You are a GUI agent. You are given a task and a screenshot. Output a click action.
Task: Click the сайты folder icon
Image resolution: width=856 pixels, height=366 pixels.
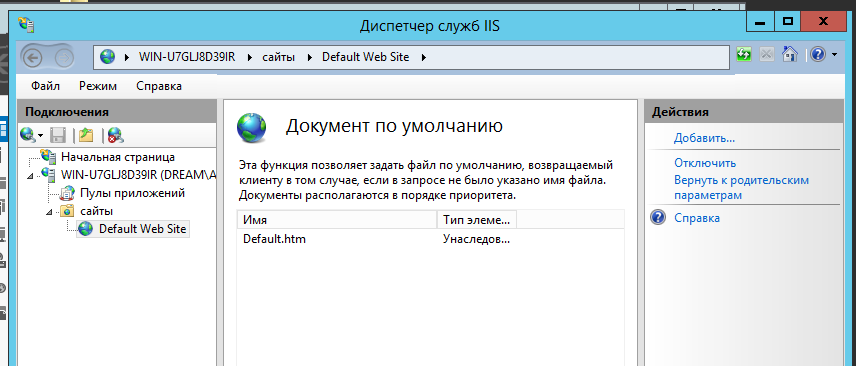click(x=67, y=211)
